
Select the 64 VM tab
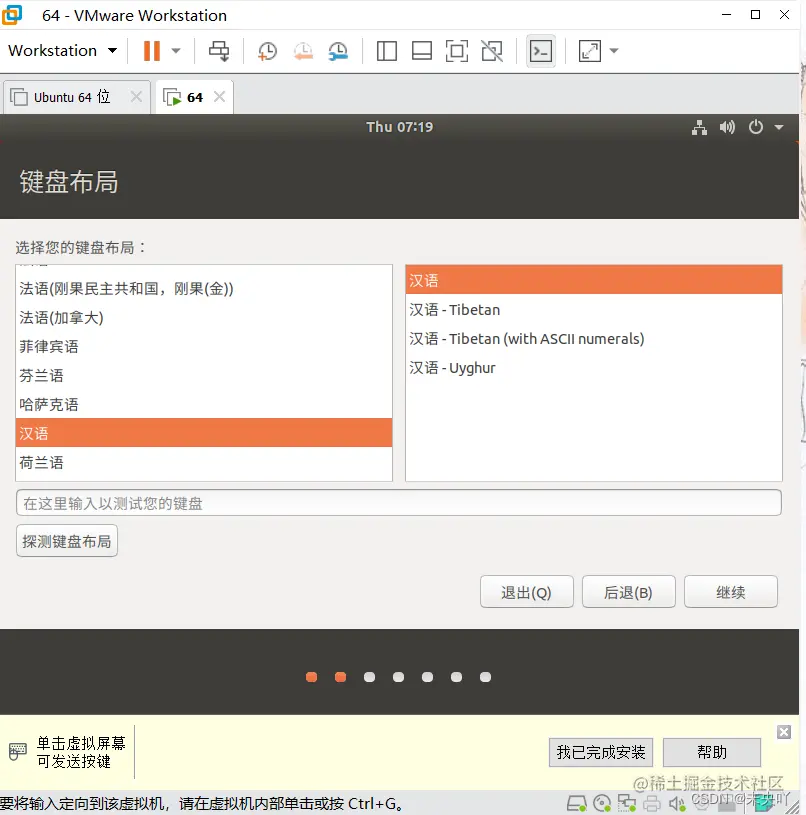pyautogui.click(x=194, y=97)
